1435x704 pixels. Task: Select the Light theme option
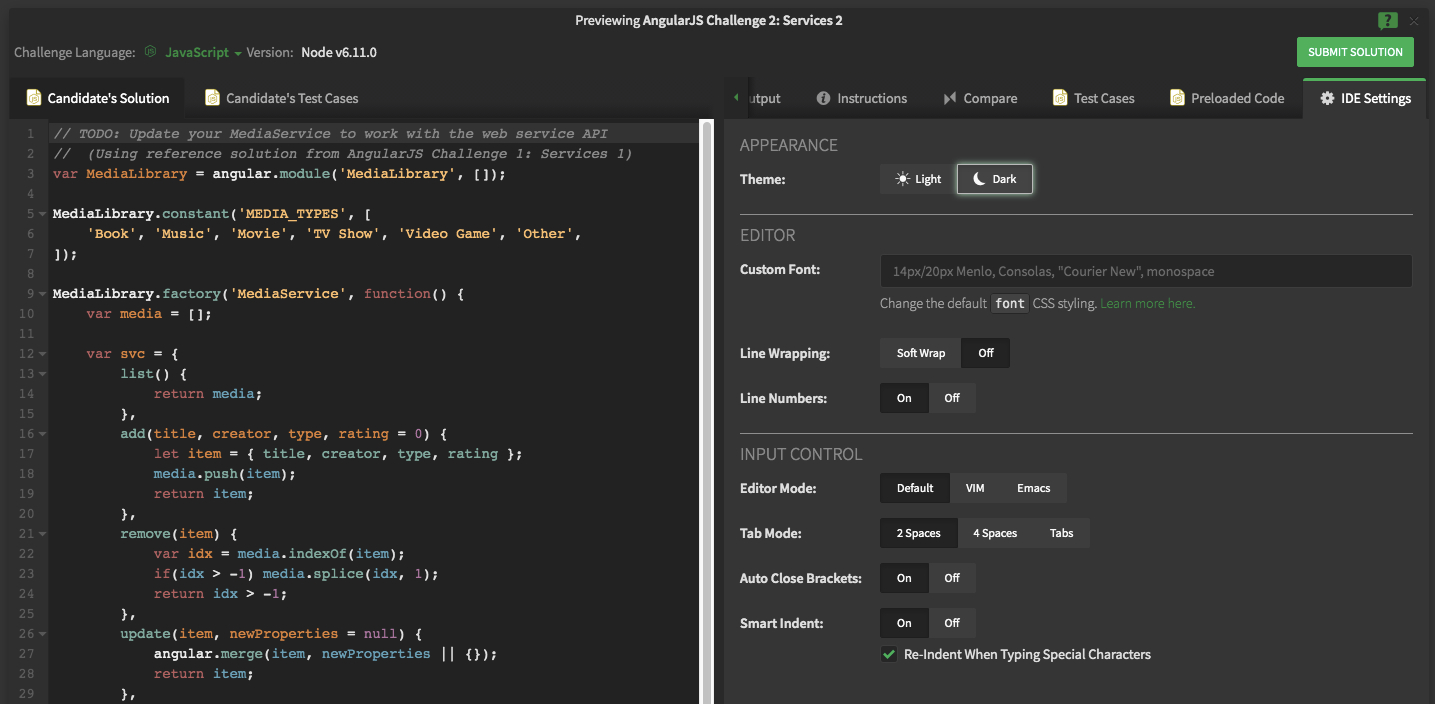point(918,179)
